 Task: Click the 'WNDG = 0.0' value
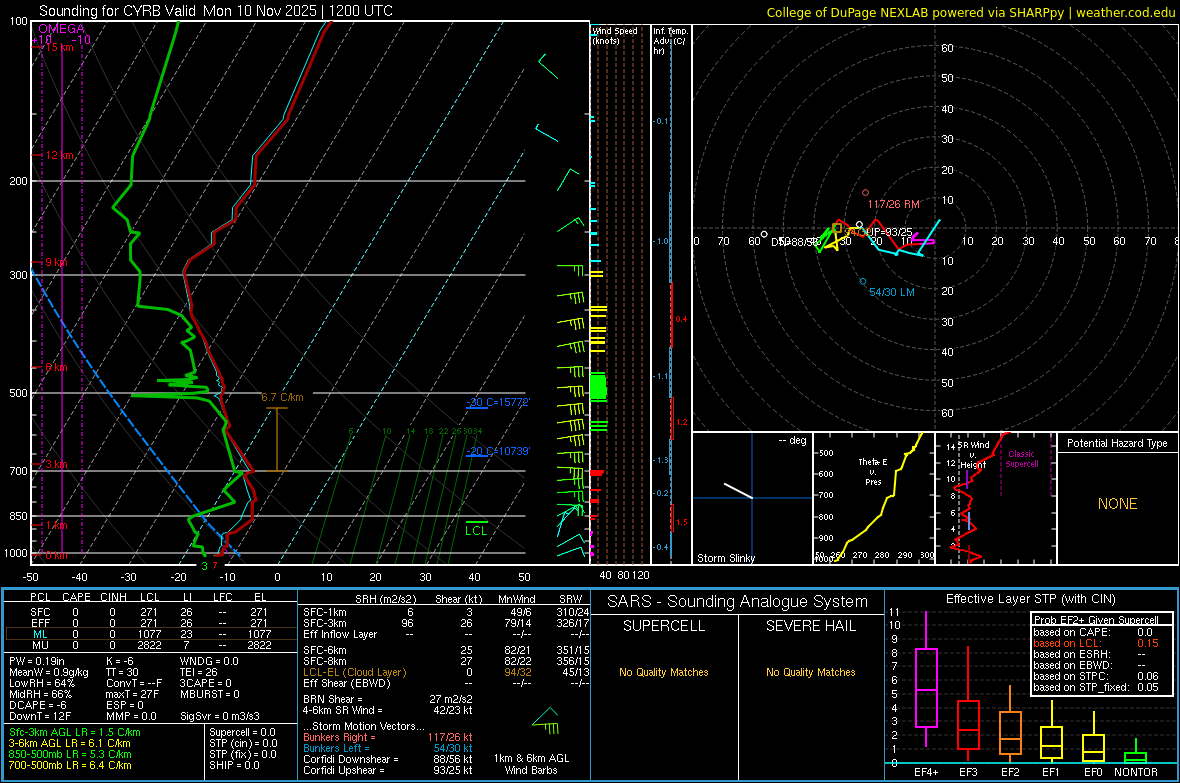coord(209,661)
